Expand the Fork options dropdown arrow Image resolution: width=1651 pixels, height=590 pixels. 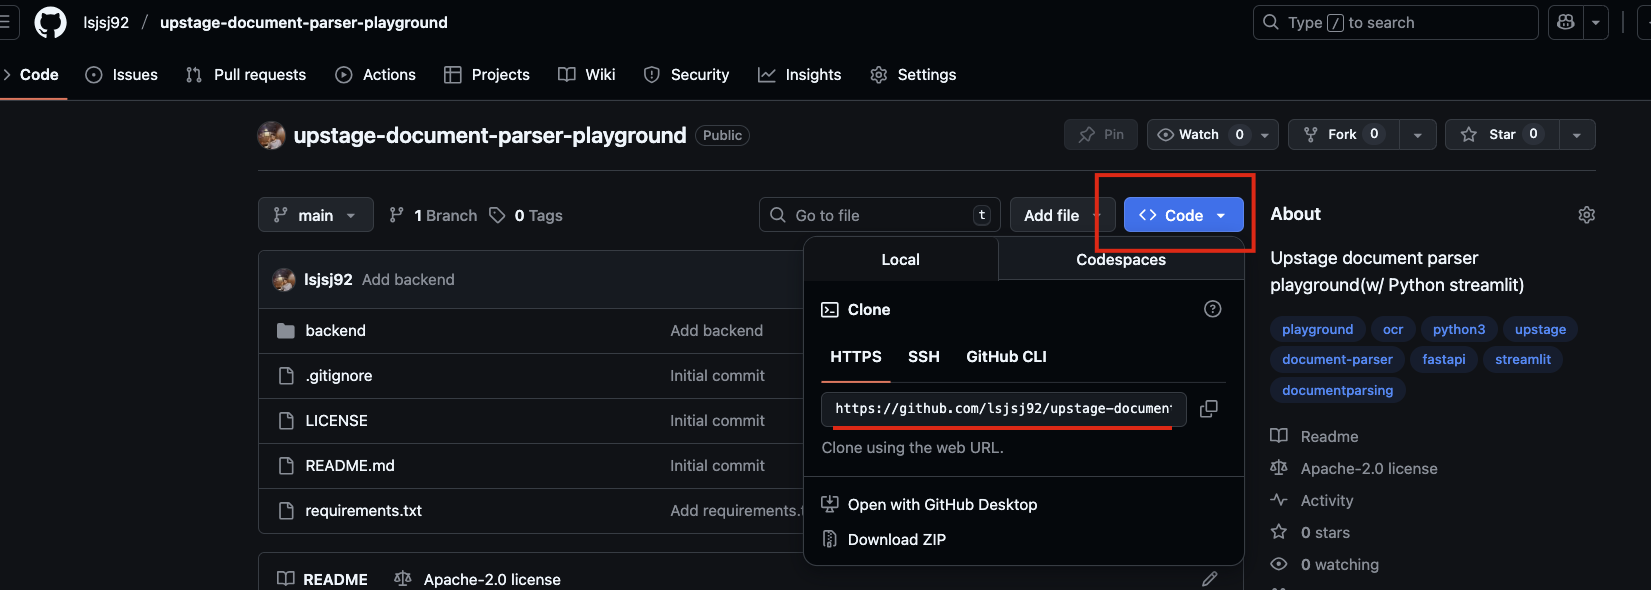click(x=1417, y=135)
